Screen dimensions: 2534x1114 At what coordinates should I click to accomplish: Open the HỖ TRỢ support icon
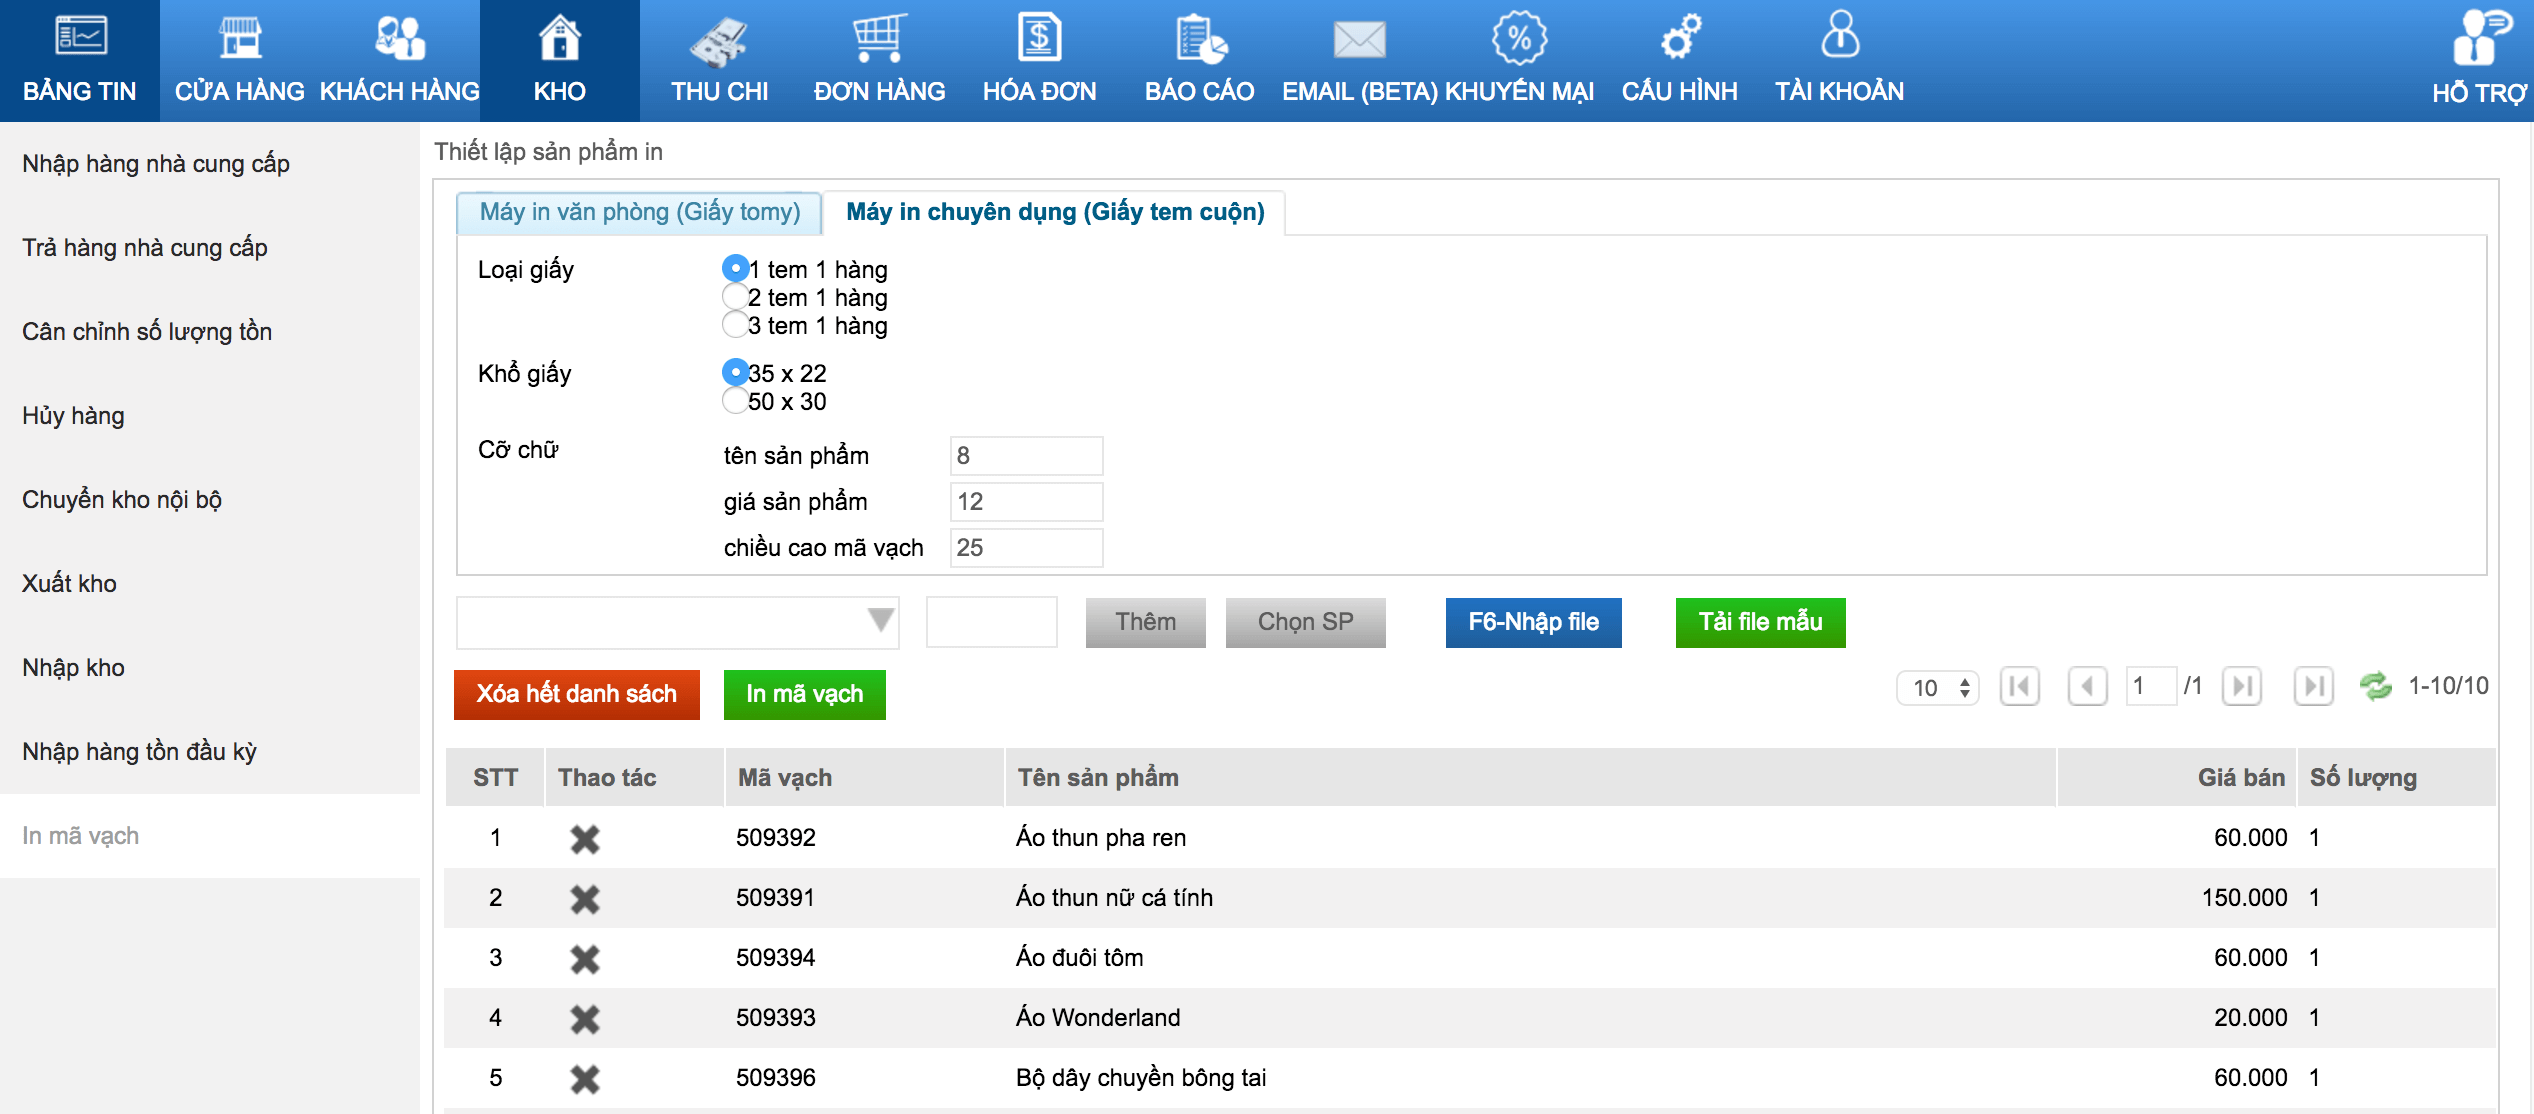(x=2479, y=40)
